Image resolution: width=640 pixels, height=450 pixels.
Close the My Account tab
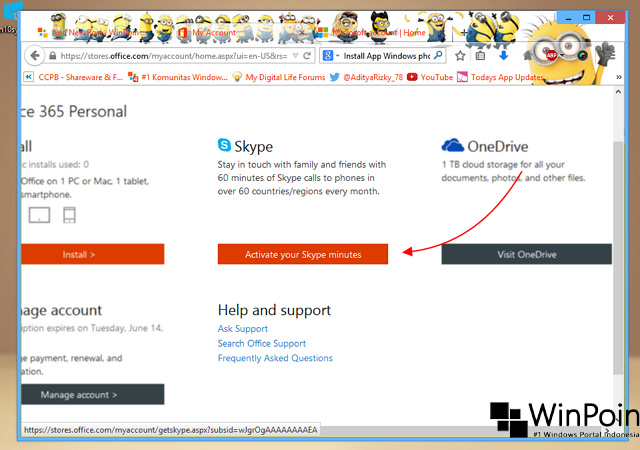302,32
